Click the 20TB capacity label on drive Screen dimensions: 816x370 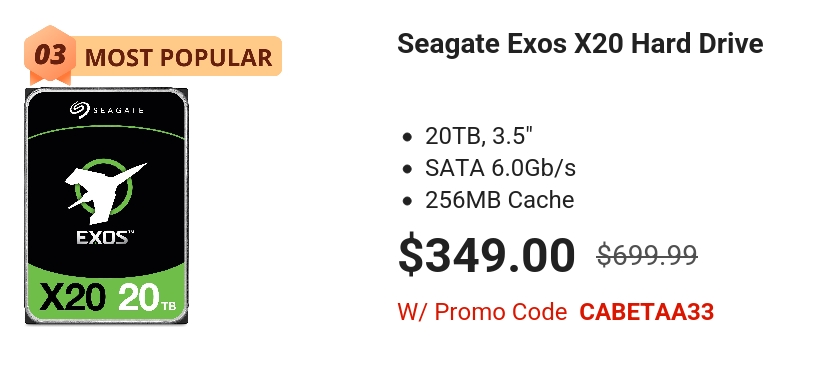click(148, 298)
